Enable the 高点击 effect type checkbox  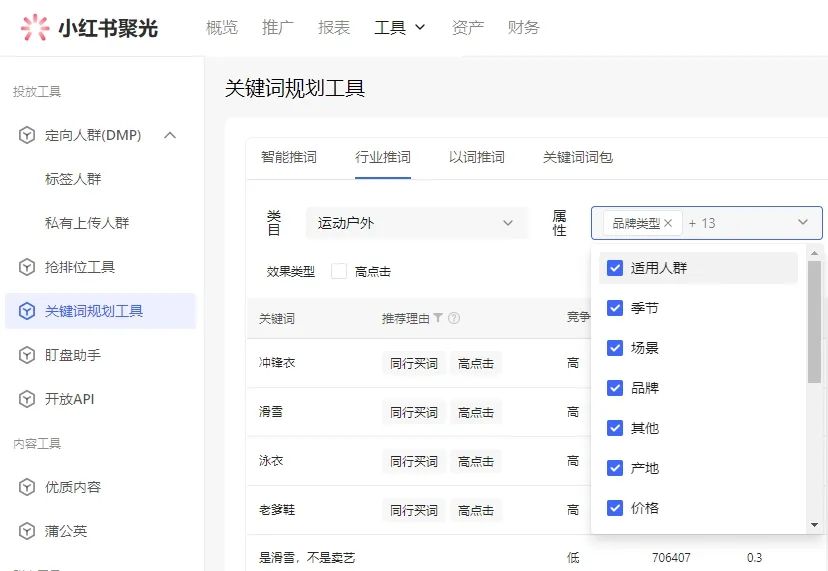coord(339,271)
